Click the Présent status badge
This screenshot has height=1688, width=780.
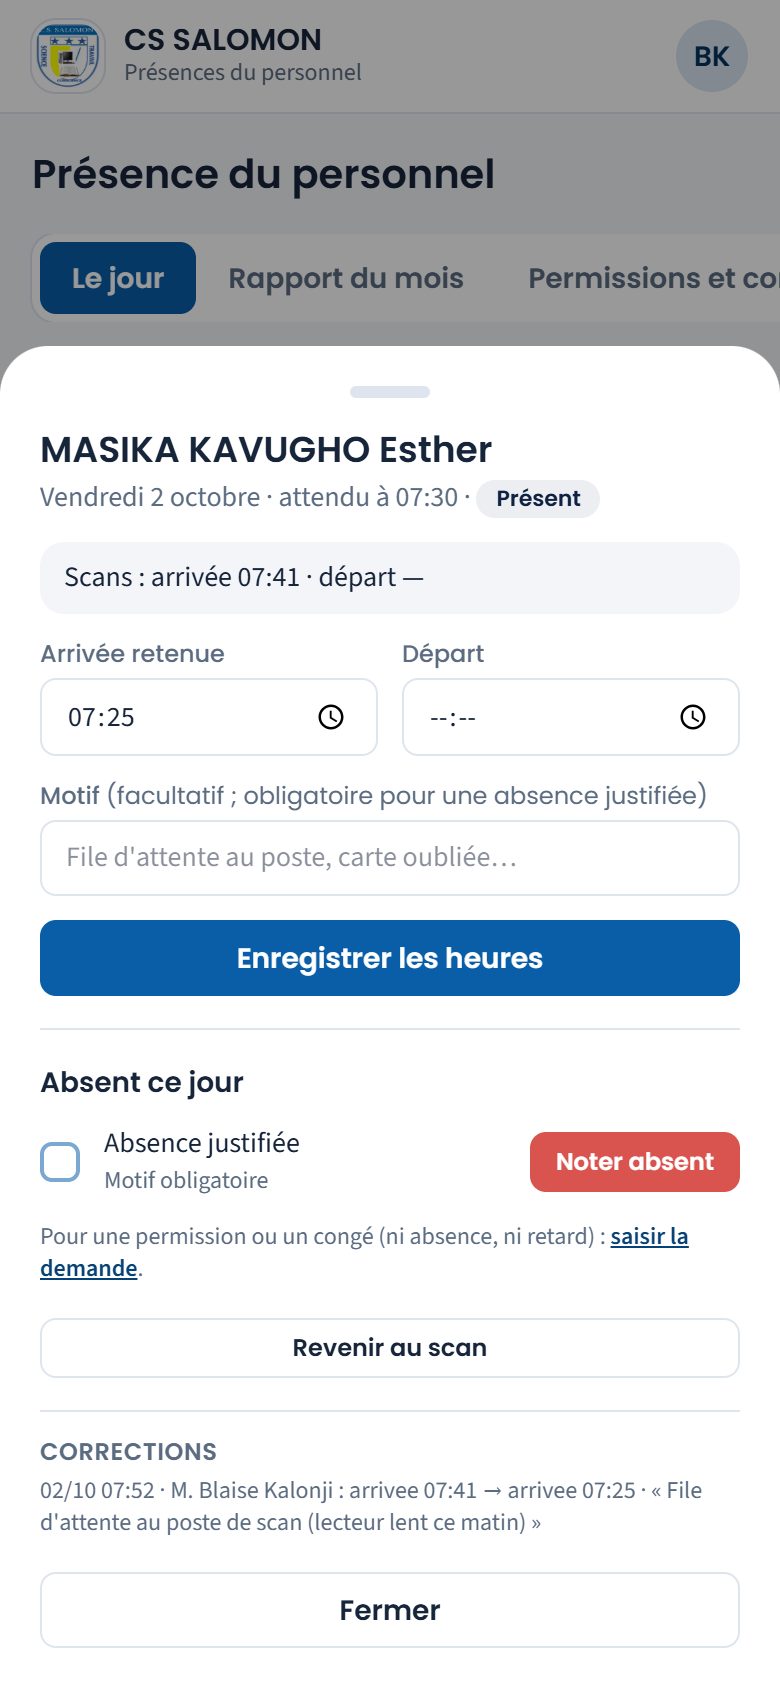[538, 498]
